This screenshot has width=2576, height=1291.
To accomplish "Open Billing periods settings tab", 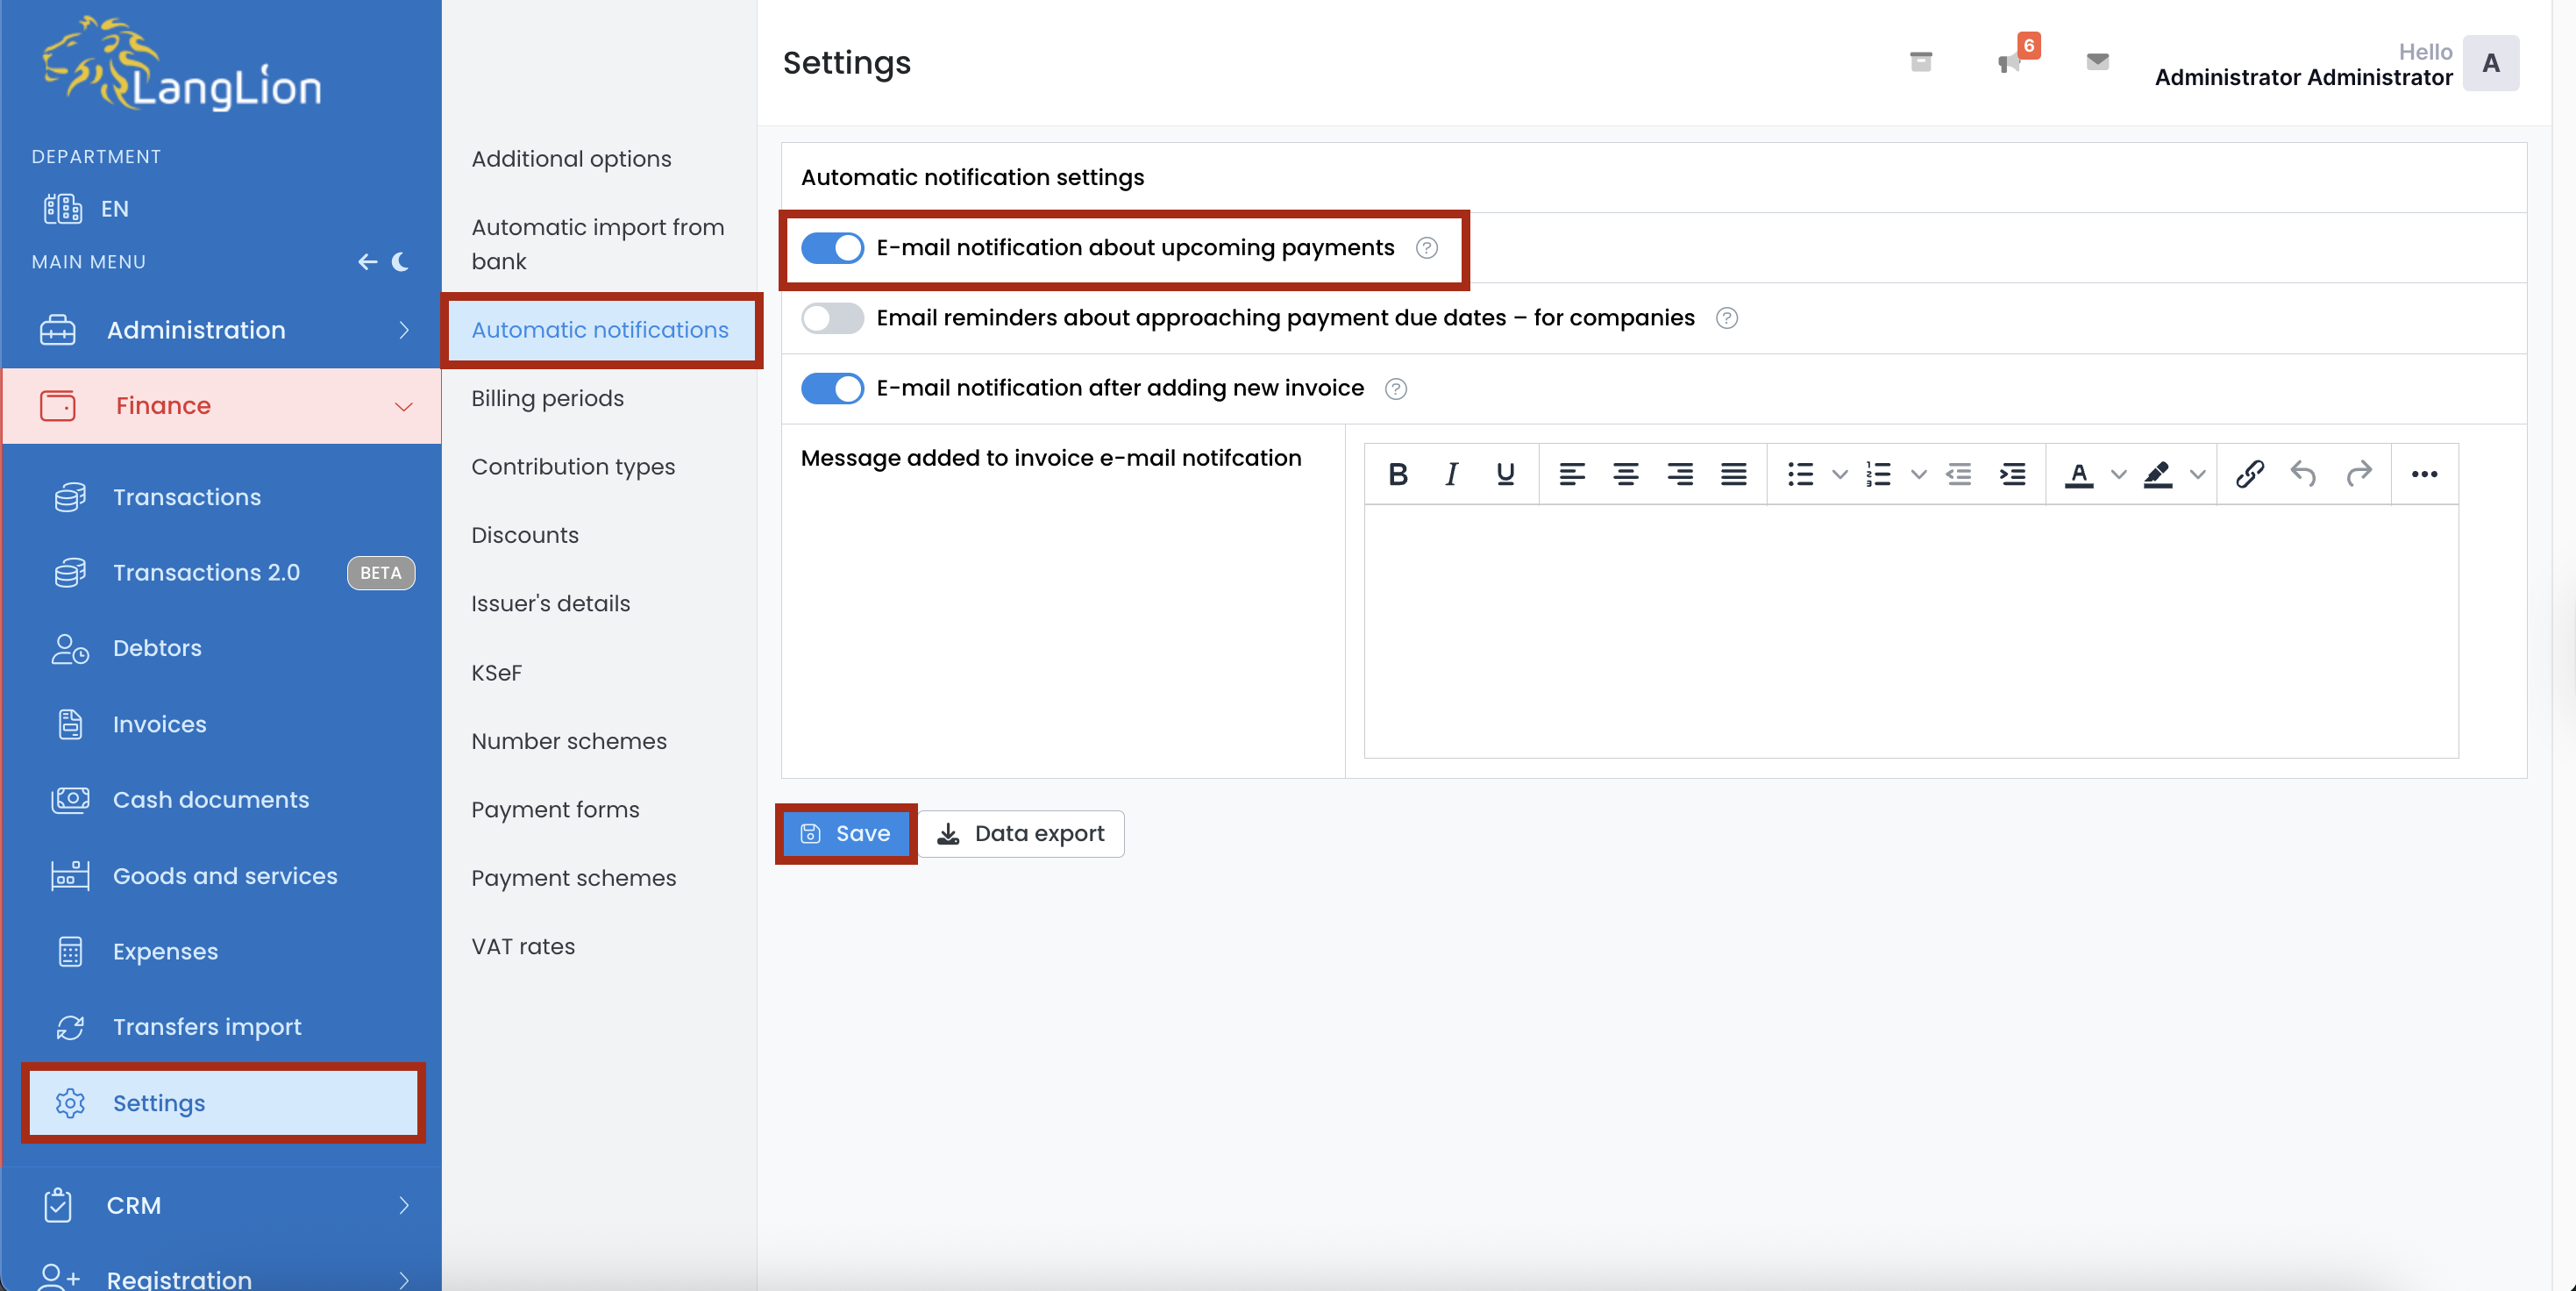I will (x=547, y=398).
